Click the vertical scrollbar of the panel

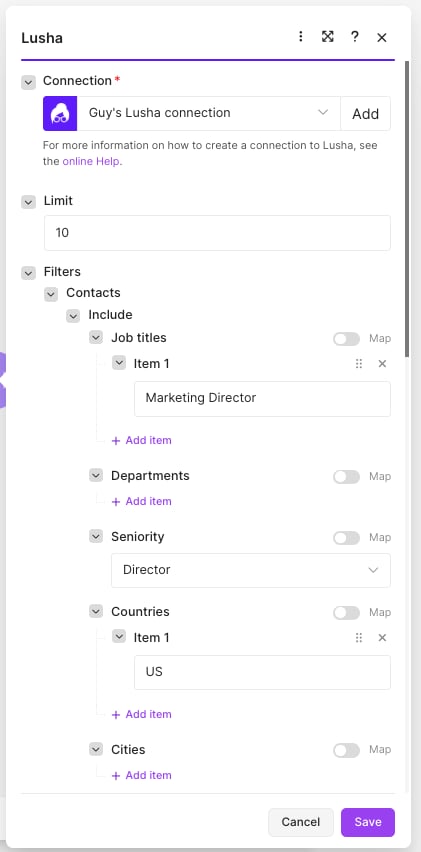[x=407, y=209]
